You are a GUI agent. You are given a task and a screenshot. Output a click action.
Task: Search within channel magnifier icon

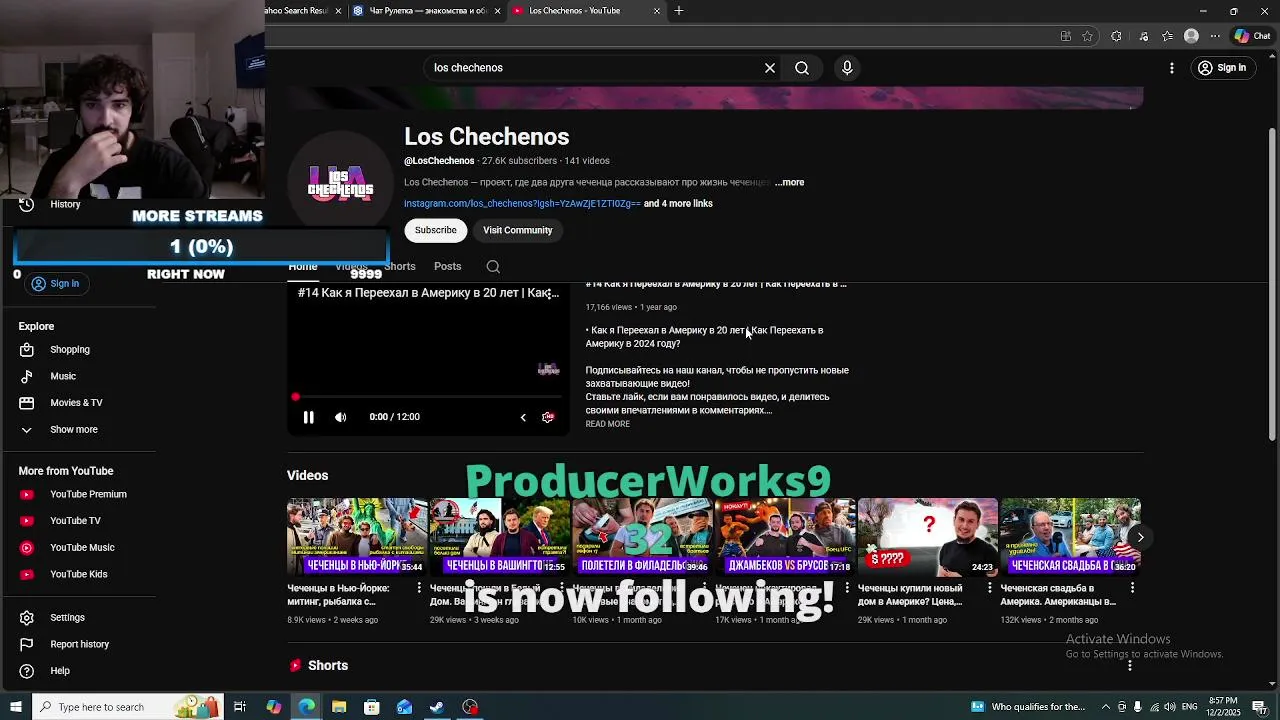tap(493, 267)
